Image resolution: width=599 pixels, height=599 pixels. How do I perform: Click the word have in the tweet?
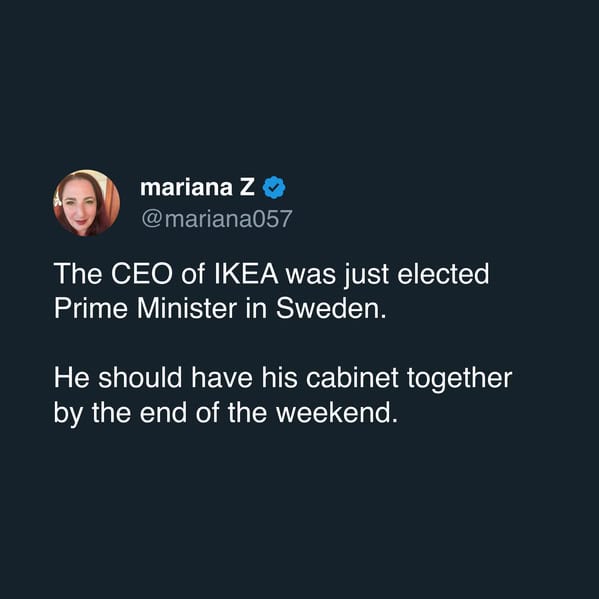tap(222, 378)
